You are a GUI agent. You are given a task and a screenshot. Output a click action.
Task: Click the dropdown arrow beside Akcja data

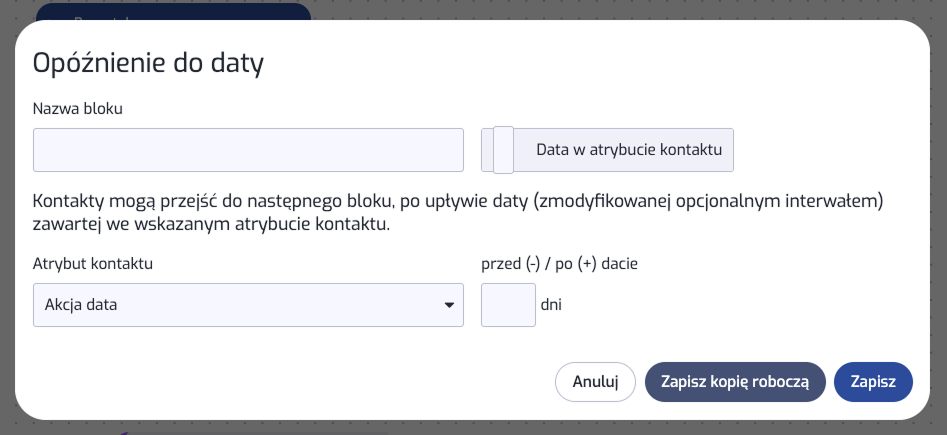coord(449,305)
